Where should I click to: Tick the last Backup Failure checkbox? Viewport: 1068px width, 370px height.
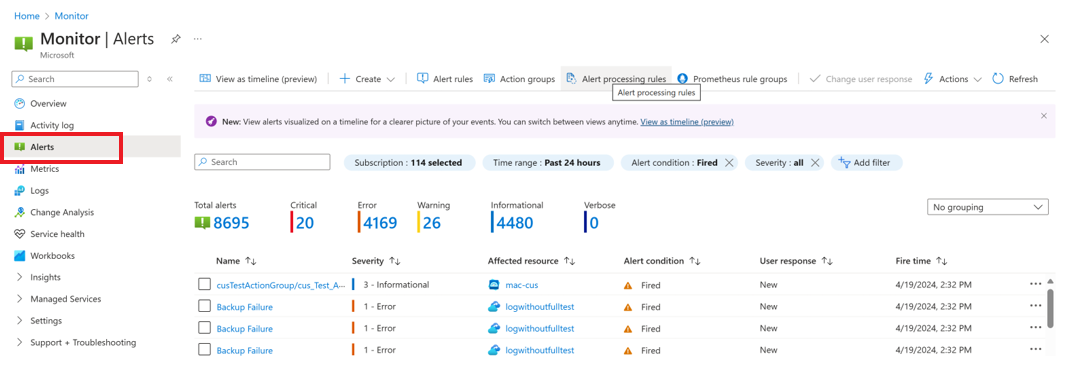tap(204, 350)
